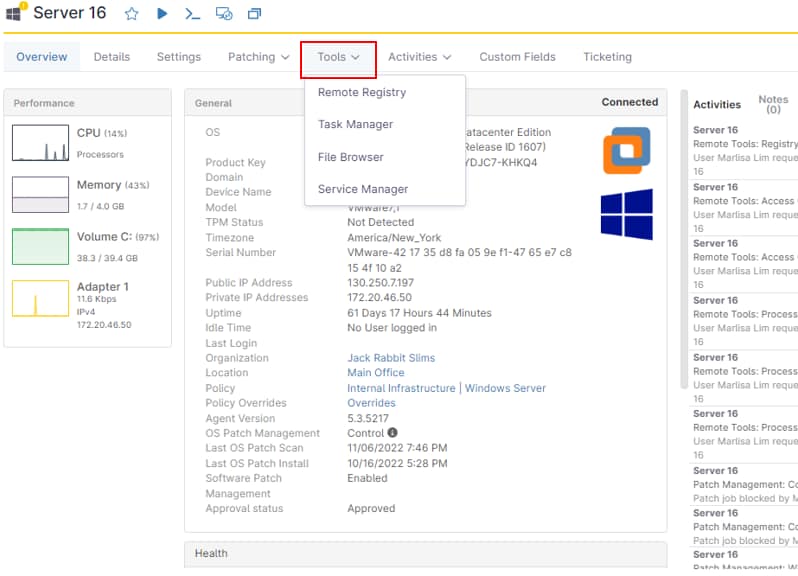This screenshot has height=576, width=798.
Task: Expand the Activities dropdown tab
Action: tap(419, 57)
